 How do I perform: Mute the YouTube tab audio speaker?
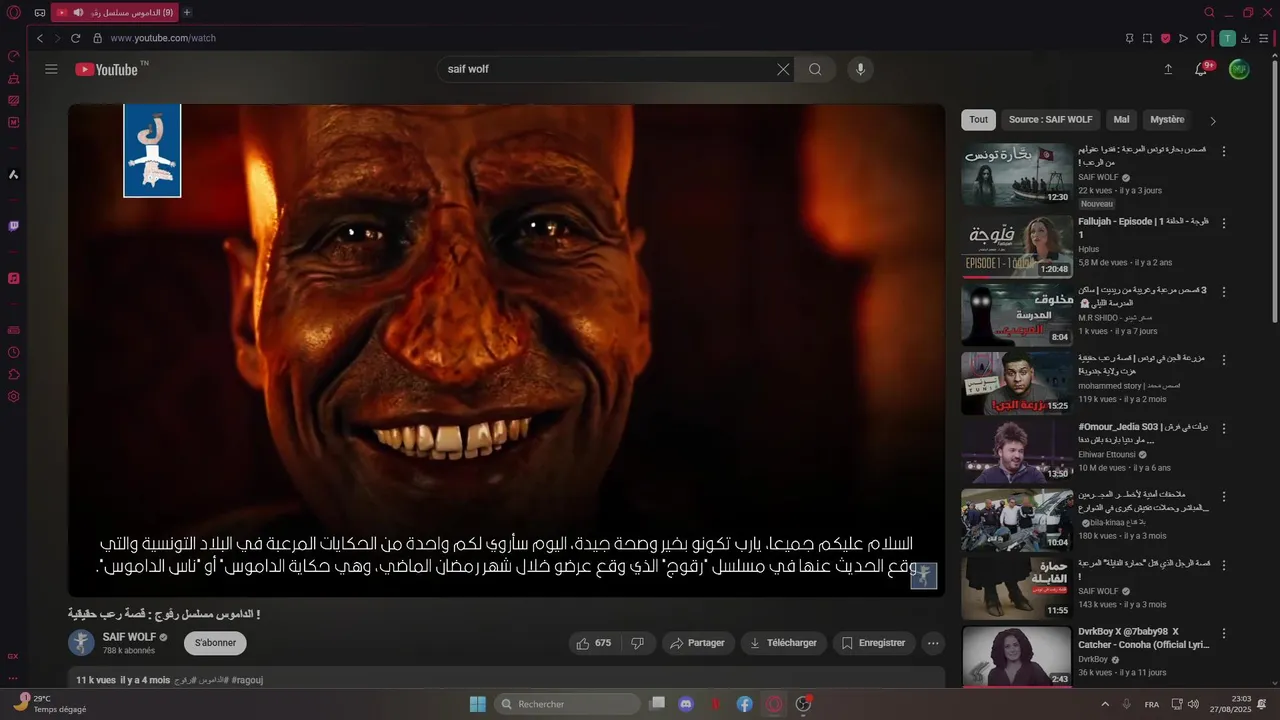[79, 12]
